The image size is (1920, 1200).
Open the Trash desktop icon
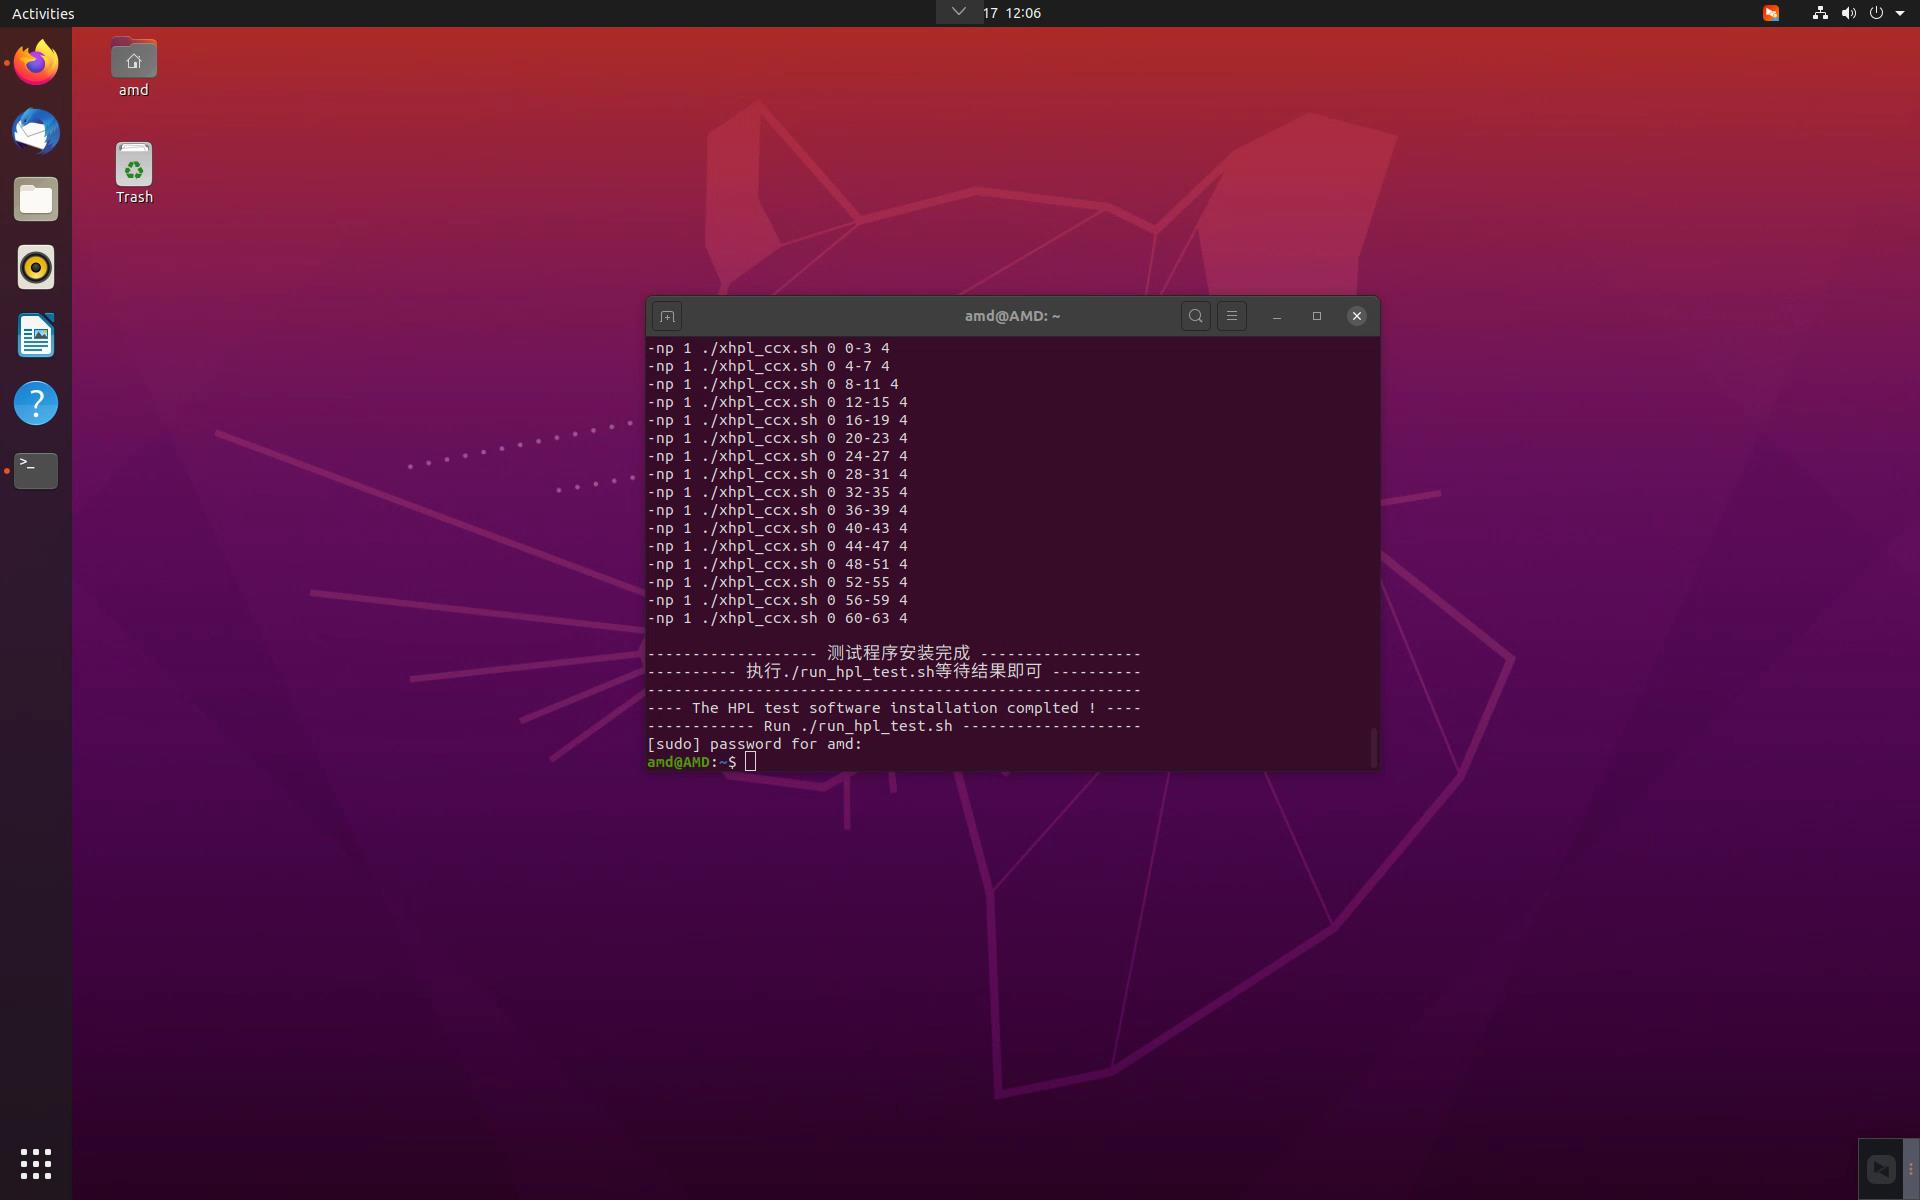point(134,166)
